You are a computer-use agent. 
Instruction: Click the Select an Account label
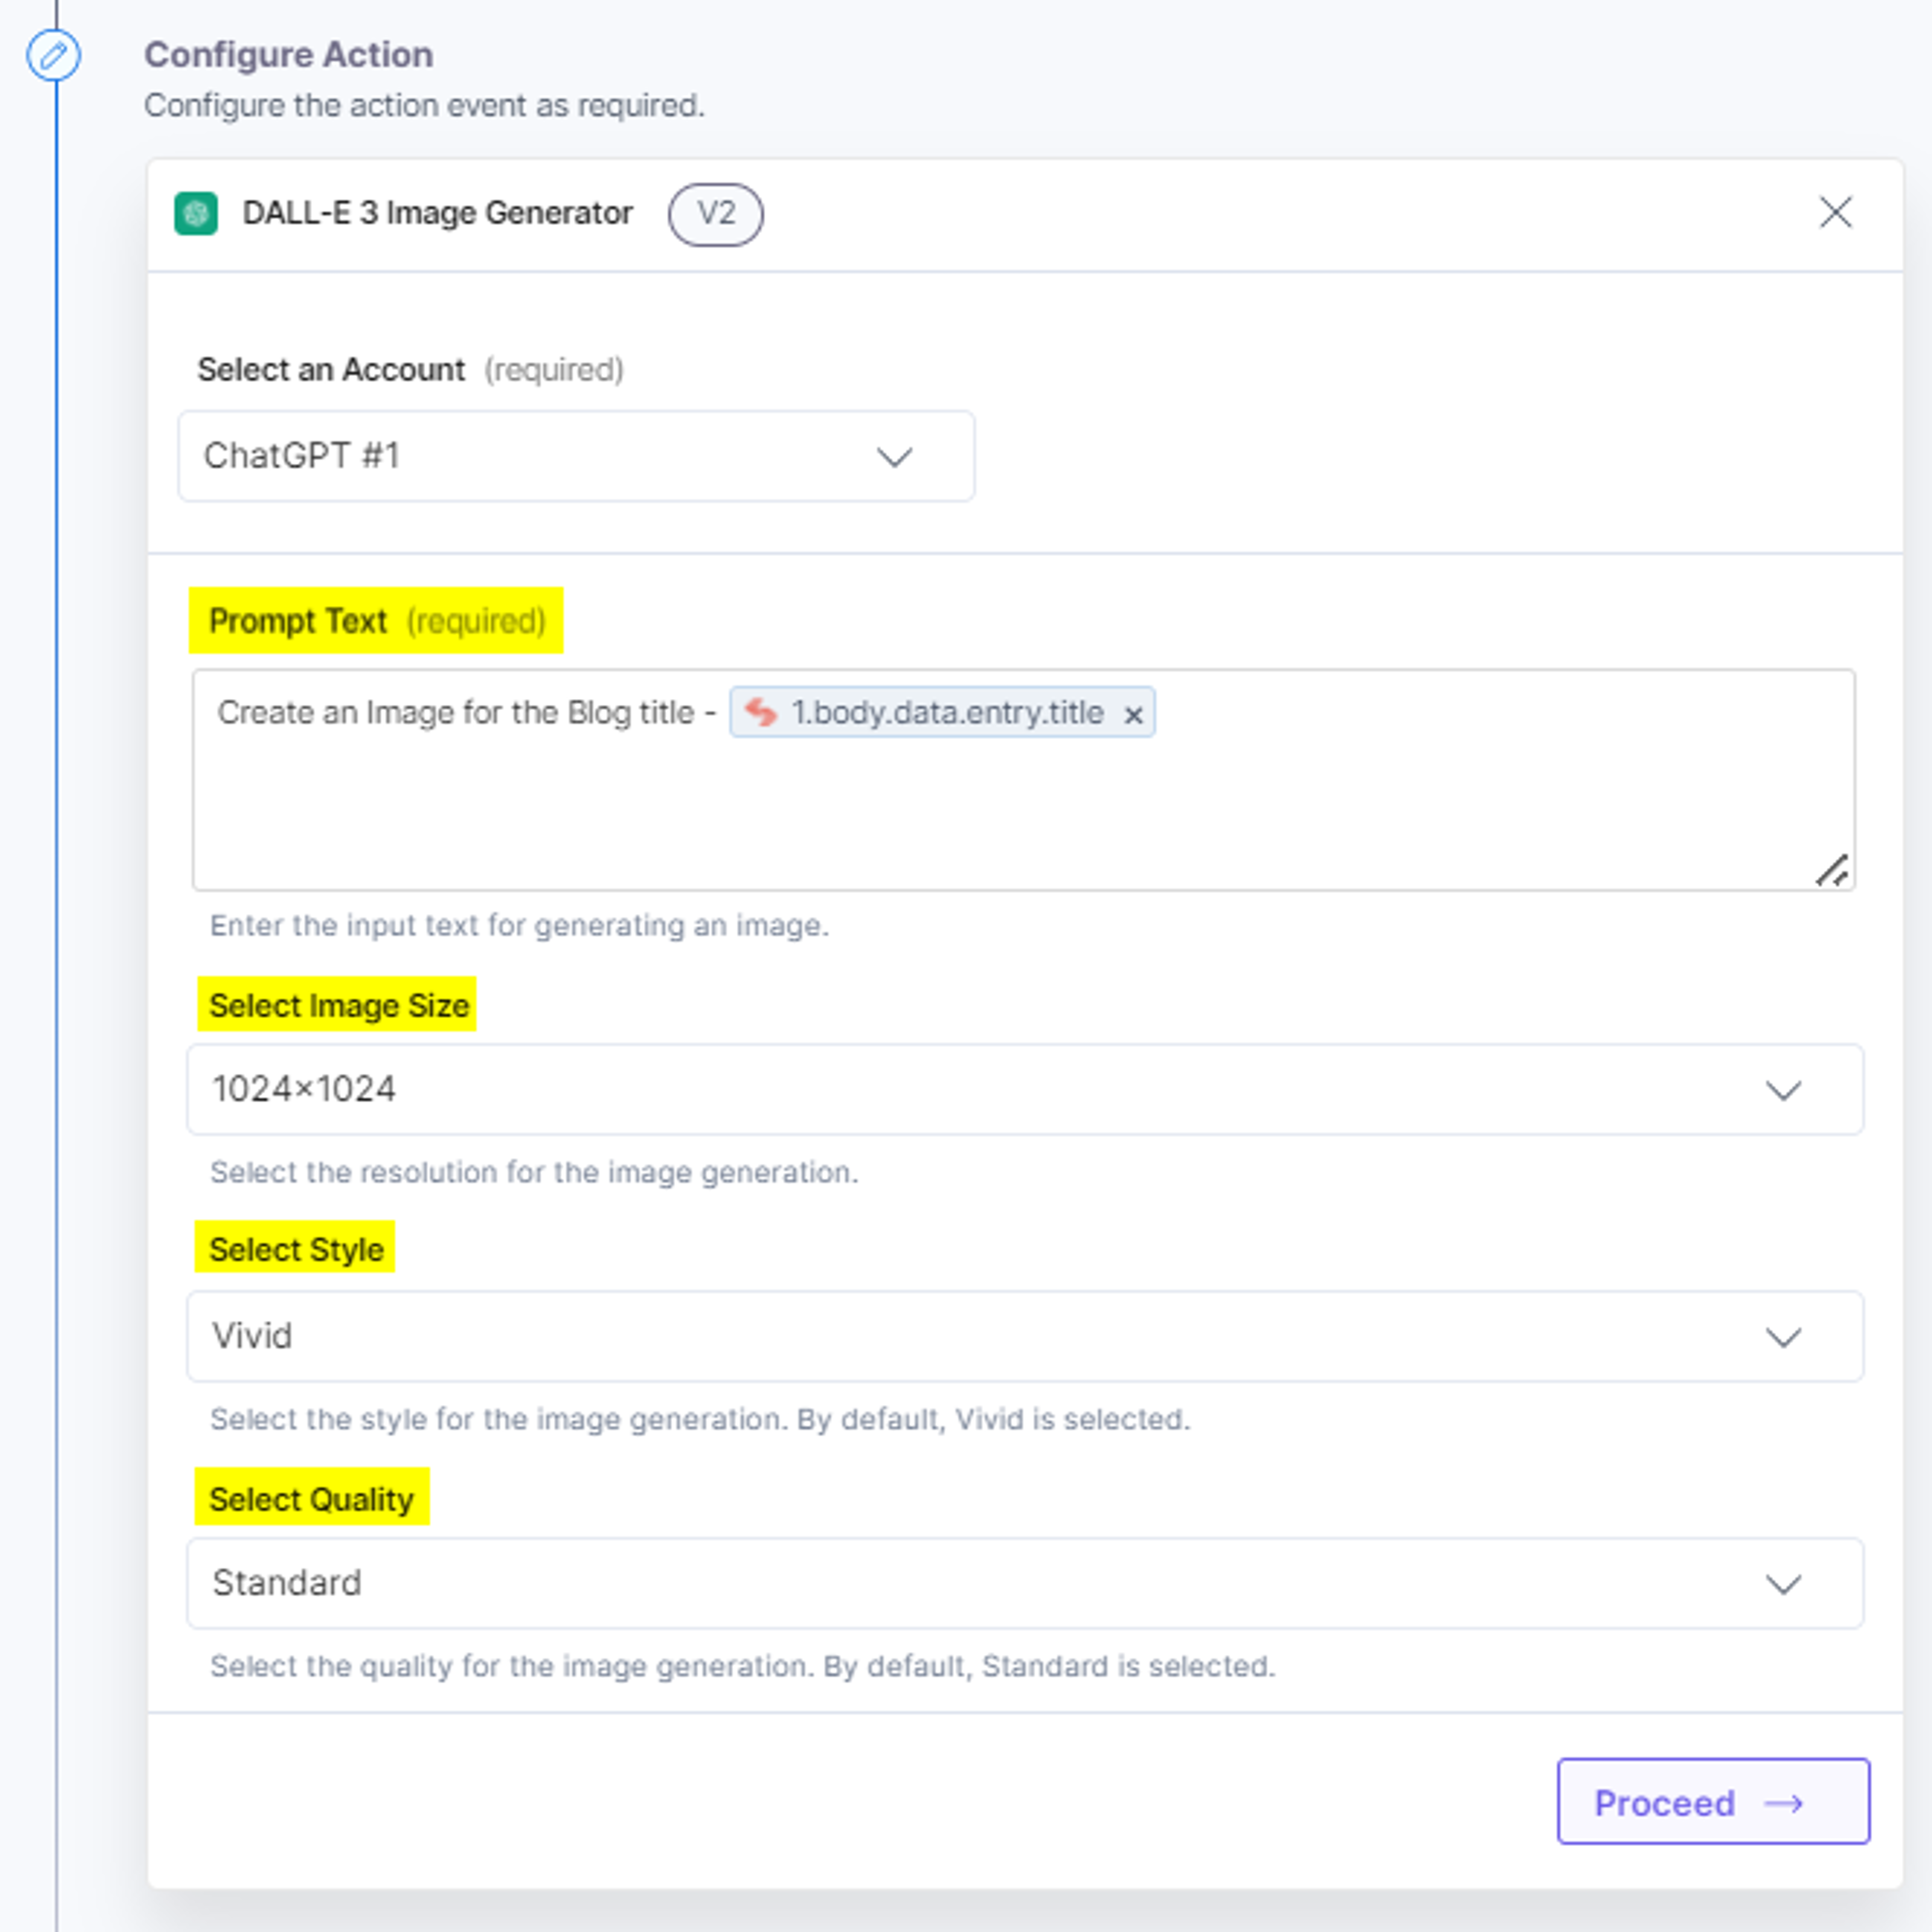[x=331, y=369]
